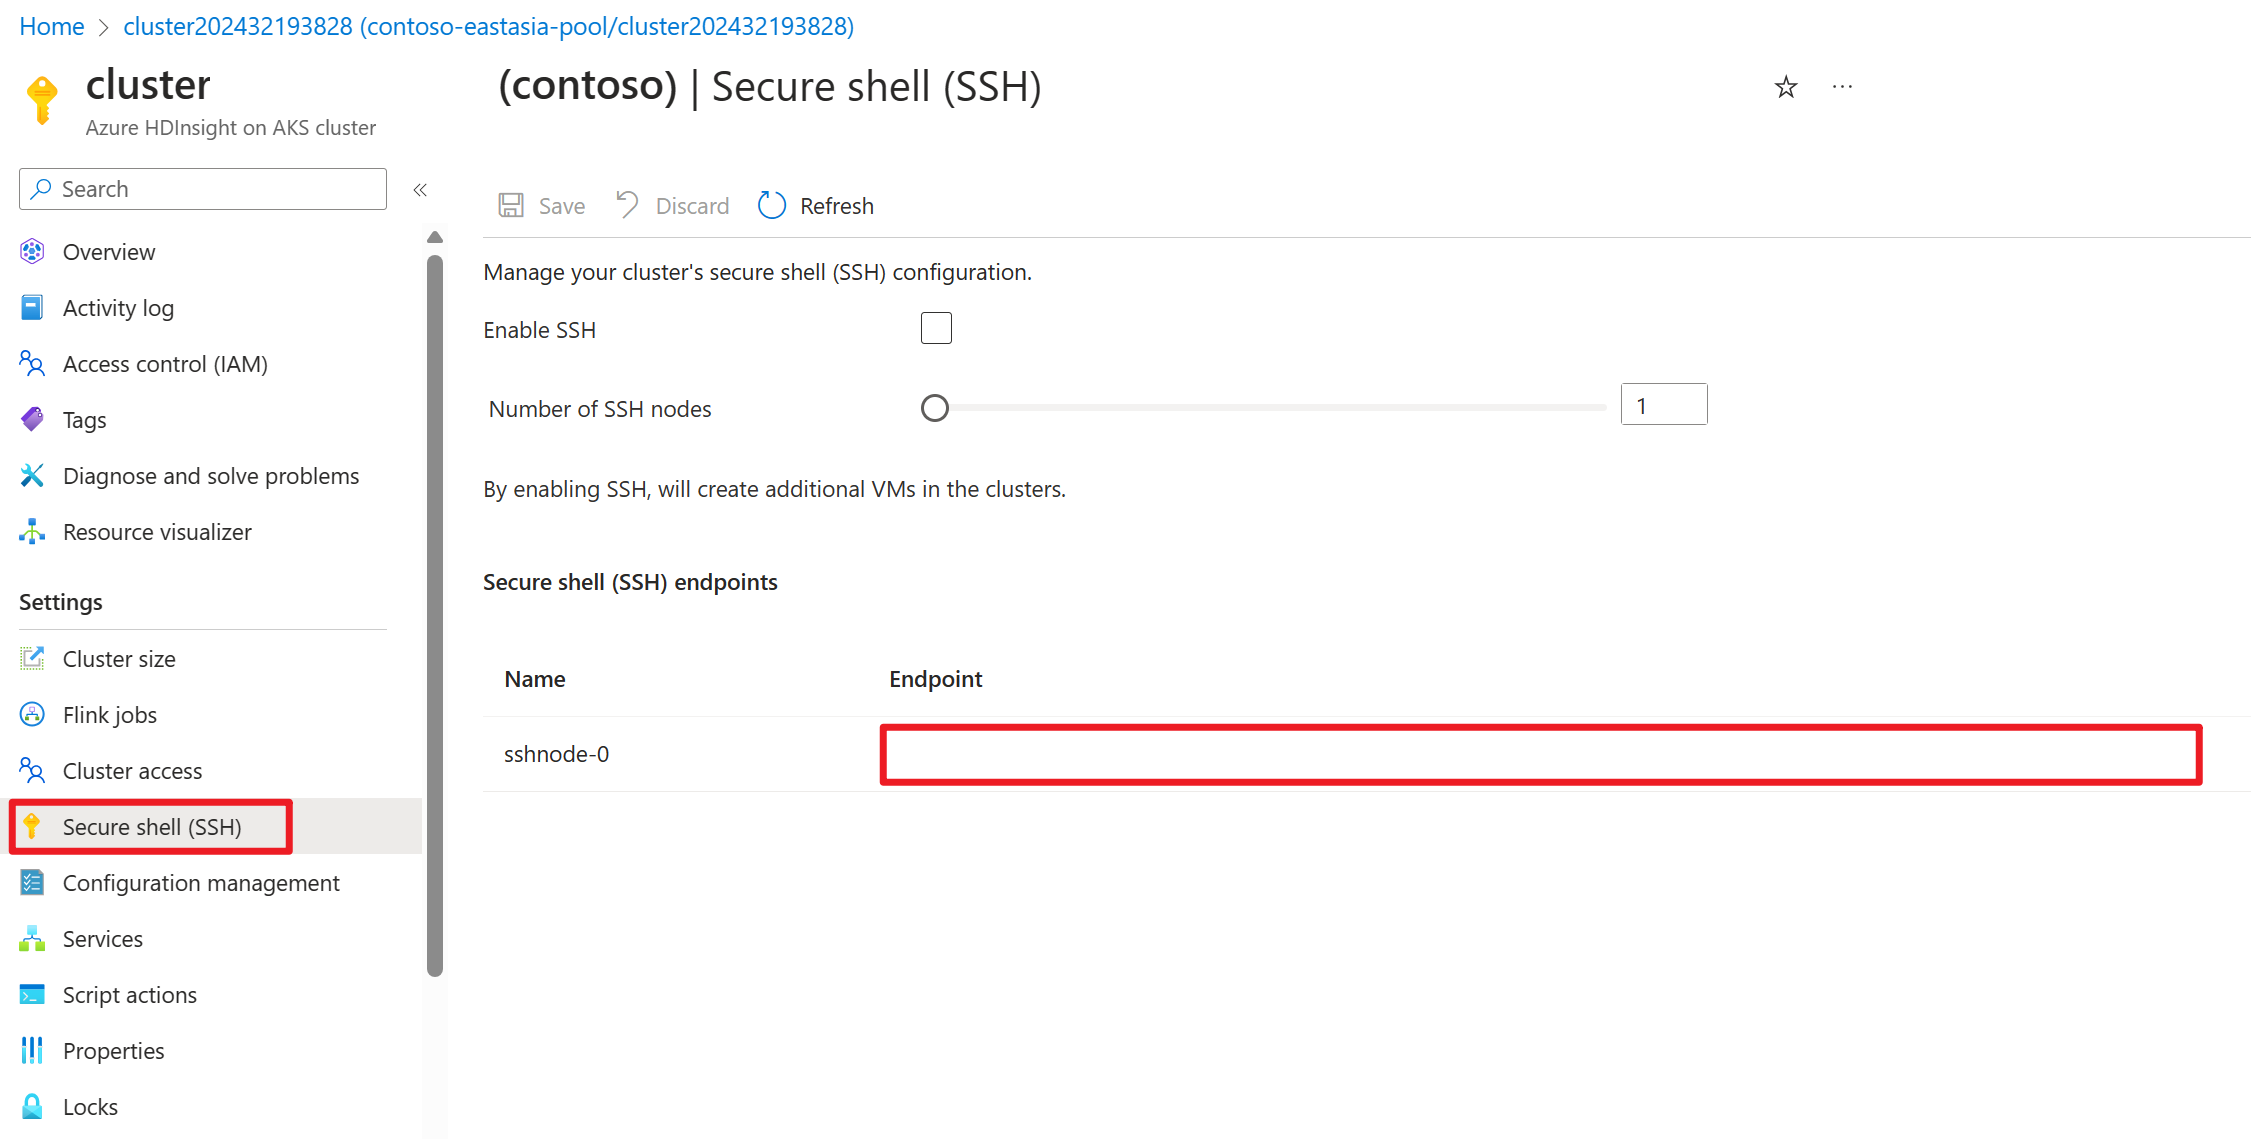Click the Home breadcrumb link
Viewport: 2251px width, 1139px height.
click(52, 27)
